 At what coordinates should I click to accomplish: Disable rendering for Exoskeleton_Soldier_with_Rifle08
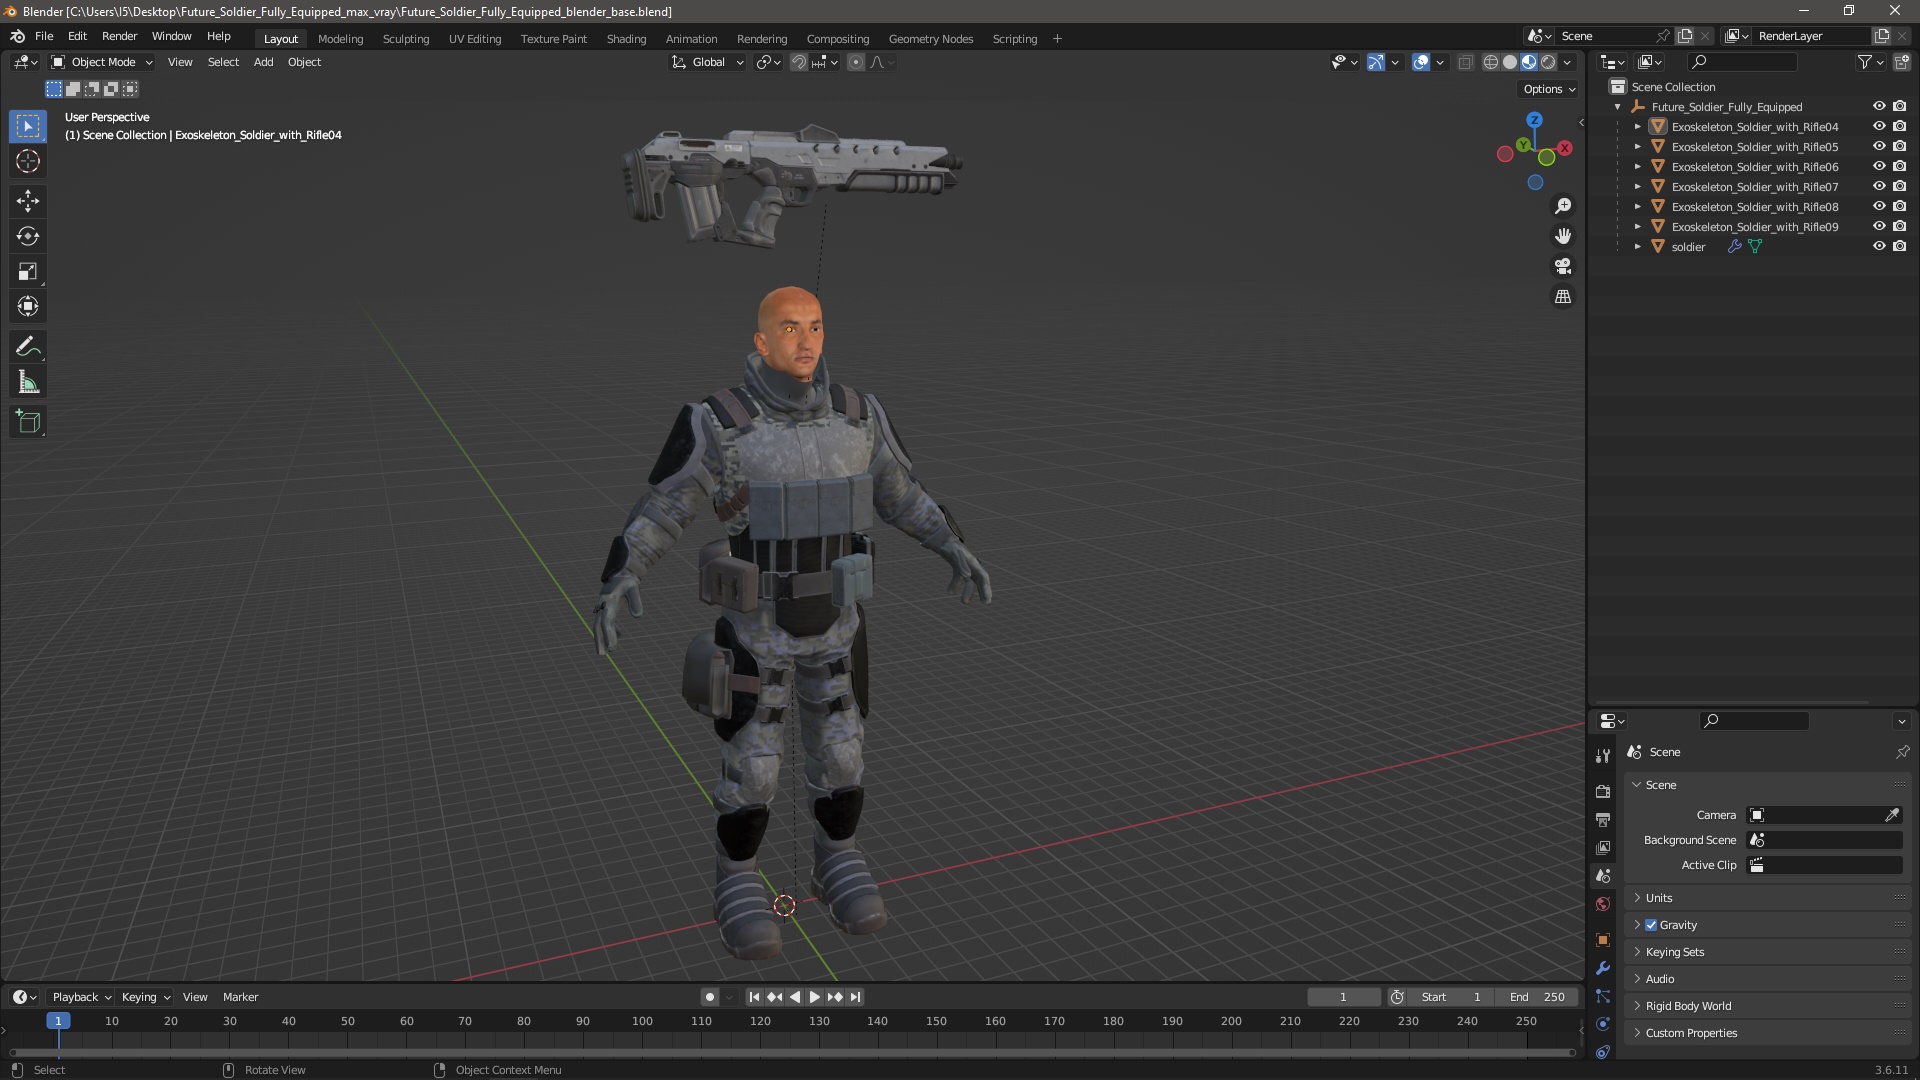pos(1900,207)
